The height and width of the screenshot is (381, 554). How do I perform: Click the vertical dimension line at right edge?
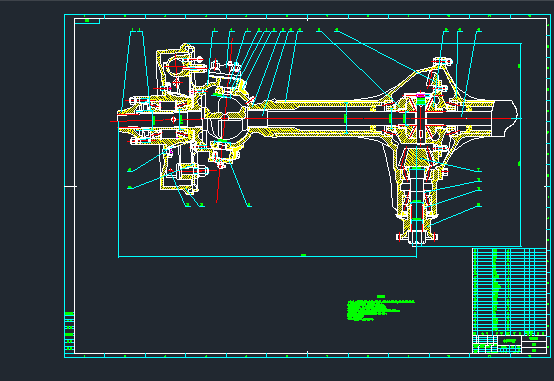pos(520,144)
